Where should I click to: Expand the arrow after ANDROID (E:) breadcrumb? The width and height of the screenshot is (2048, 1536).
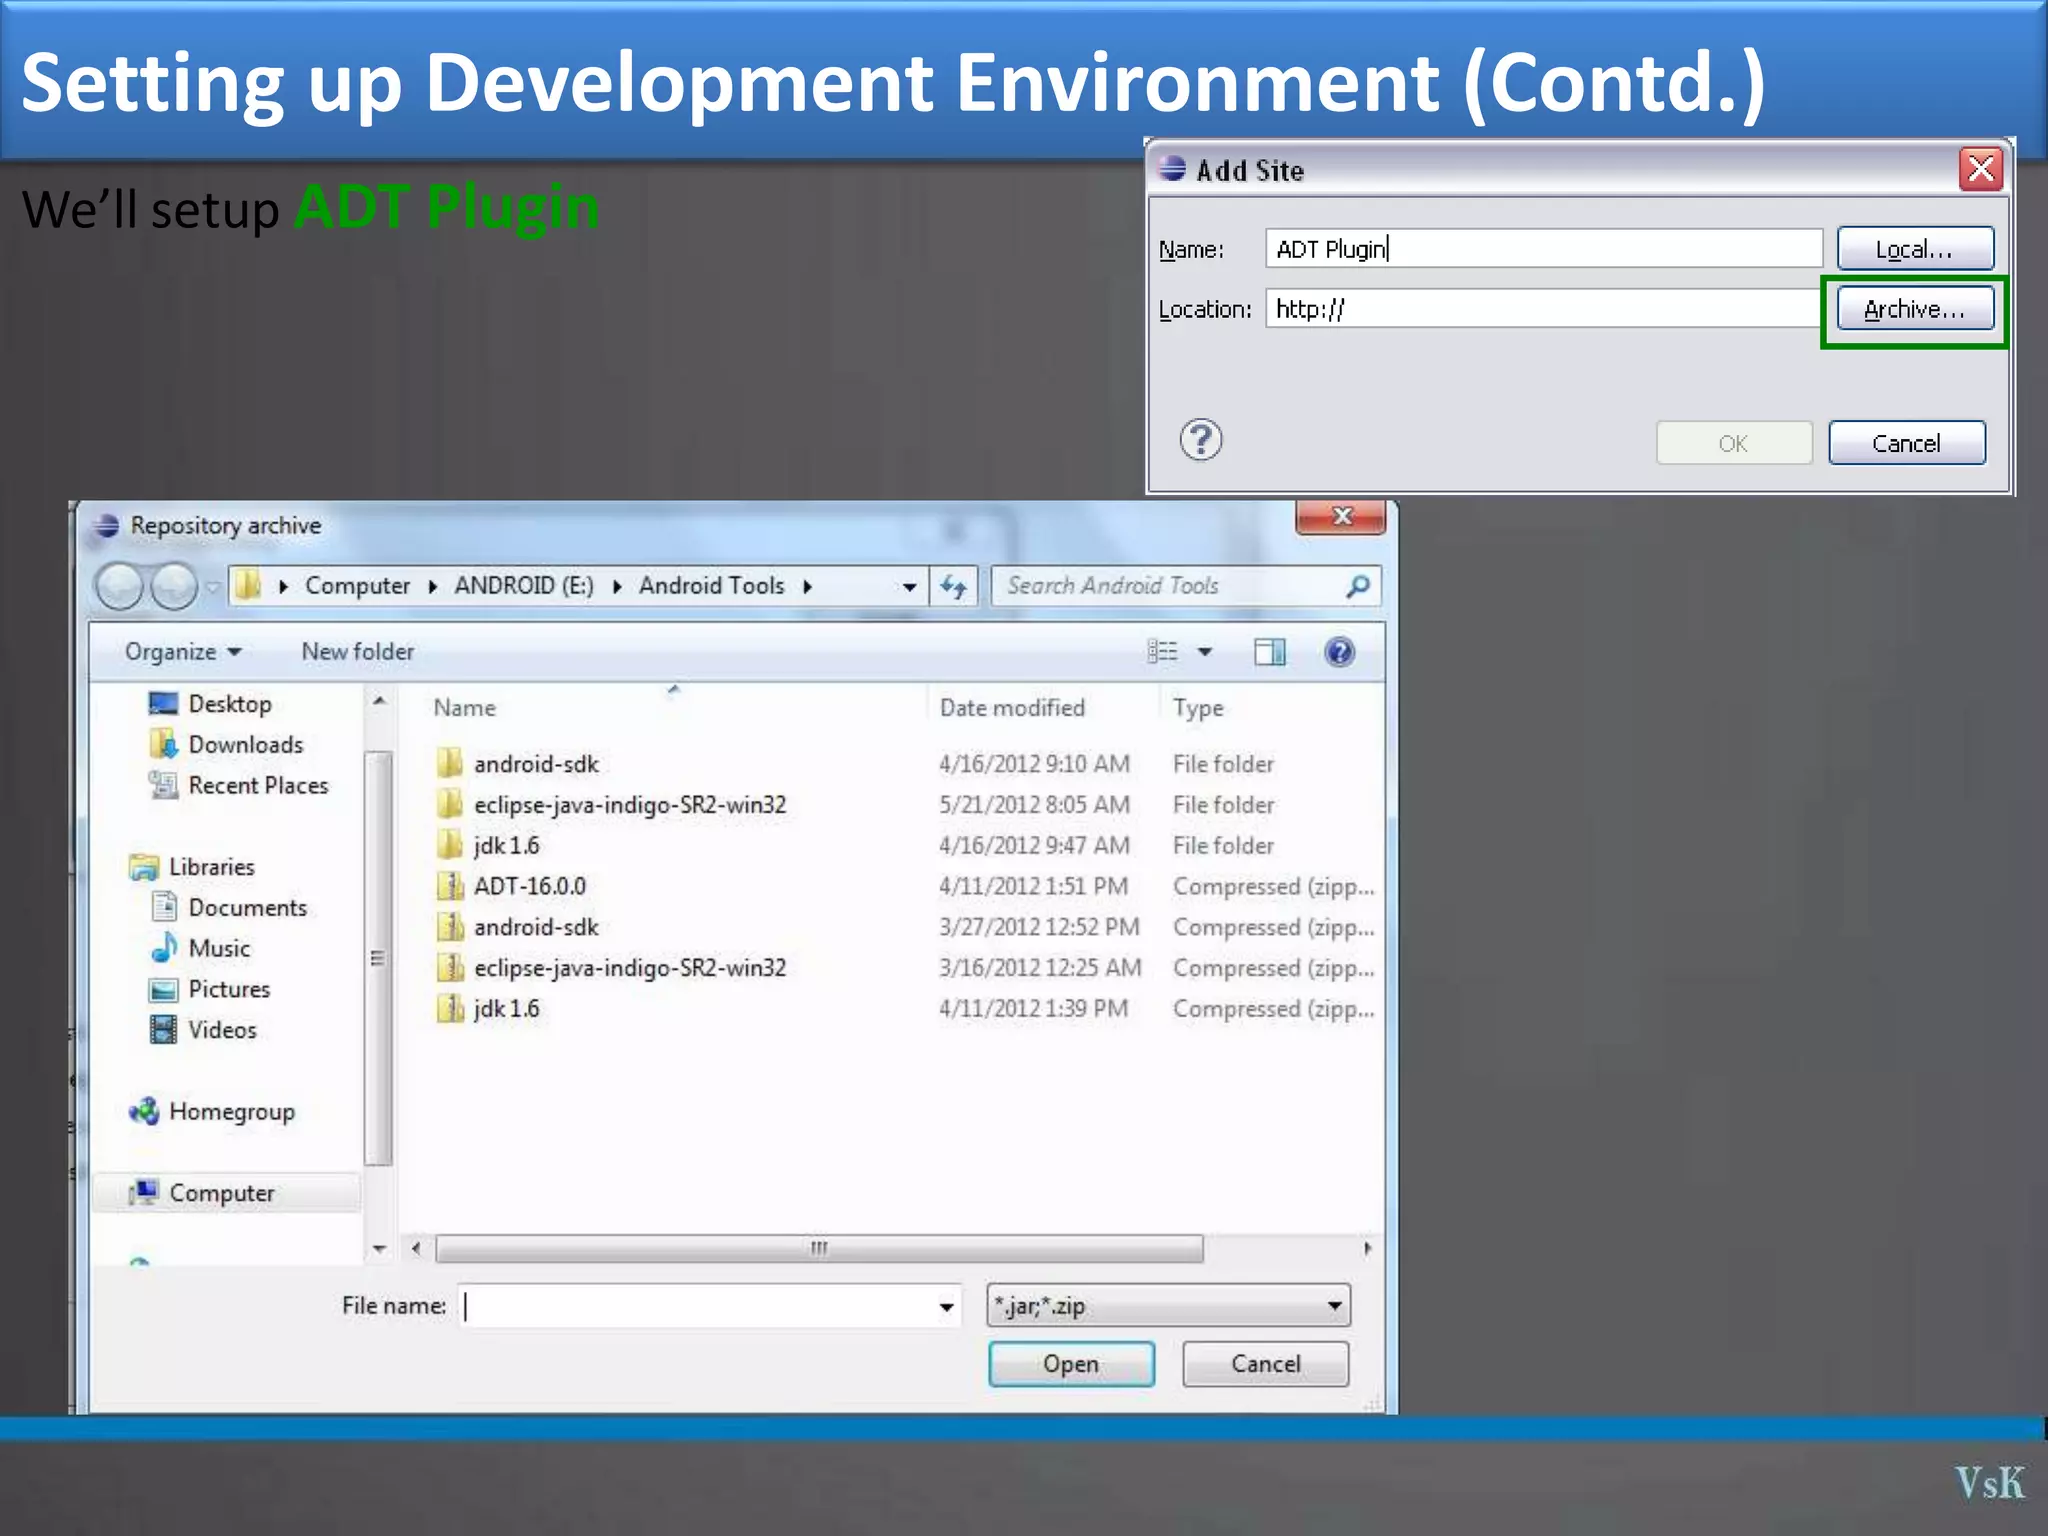tap(616, 587)
